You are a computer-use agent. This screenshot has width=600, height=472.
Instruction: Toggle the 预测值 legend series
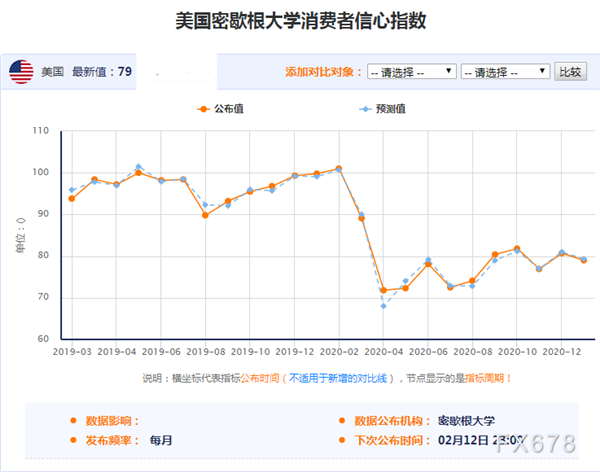pyautogui.click(x=382, y=109)
